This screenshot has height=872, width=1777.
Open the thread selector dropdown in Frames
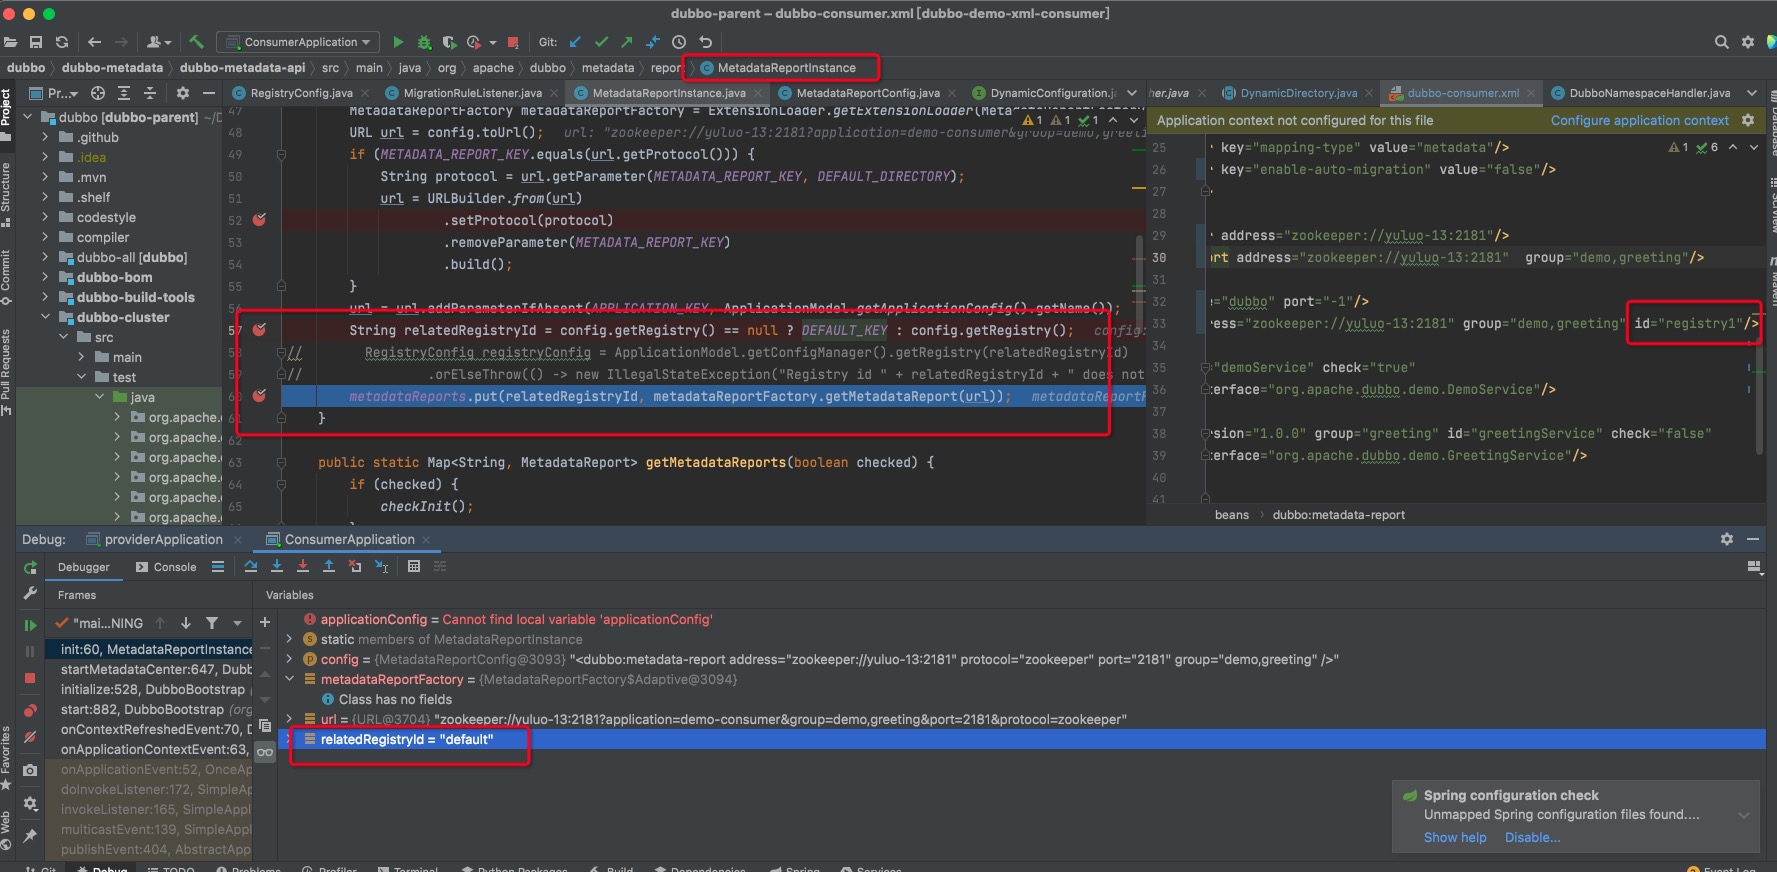[x=237, y=623]
